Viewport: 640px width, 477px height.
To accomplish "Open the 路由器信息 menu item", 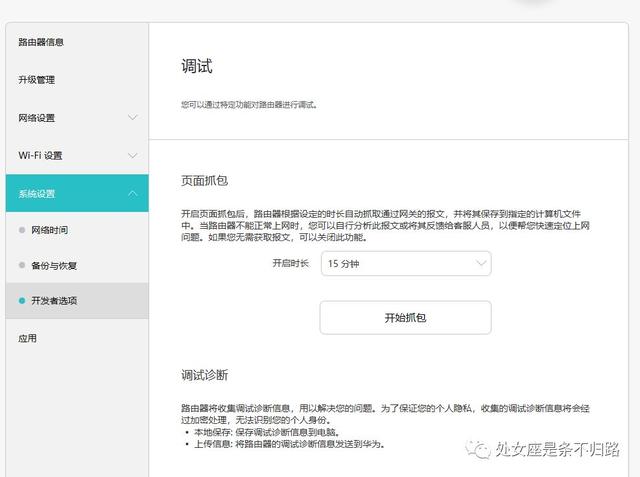I will pyautogui.click(x=77, y=42).
